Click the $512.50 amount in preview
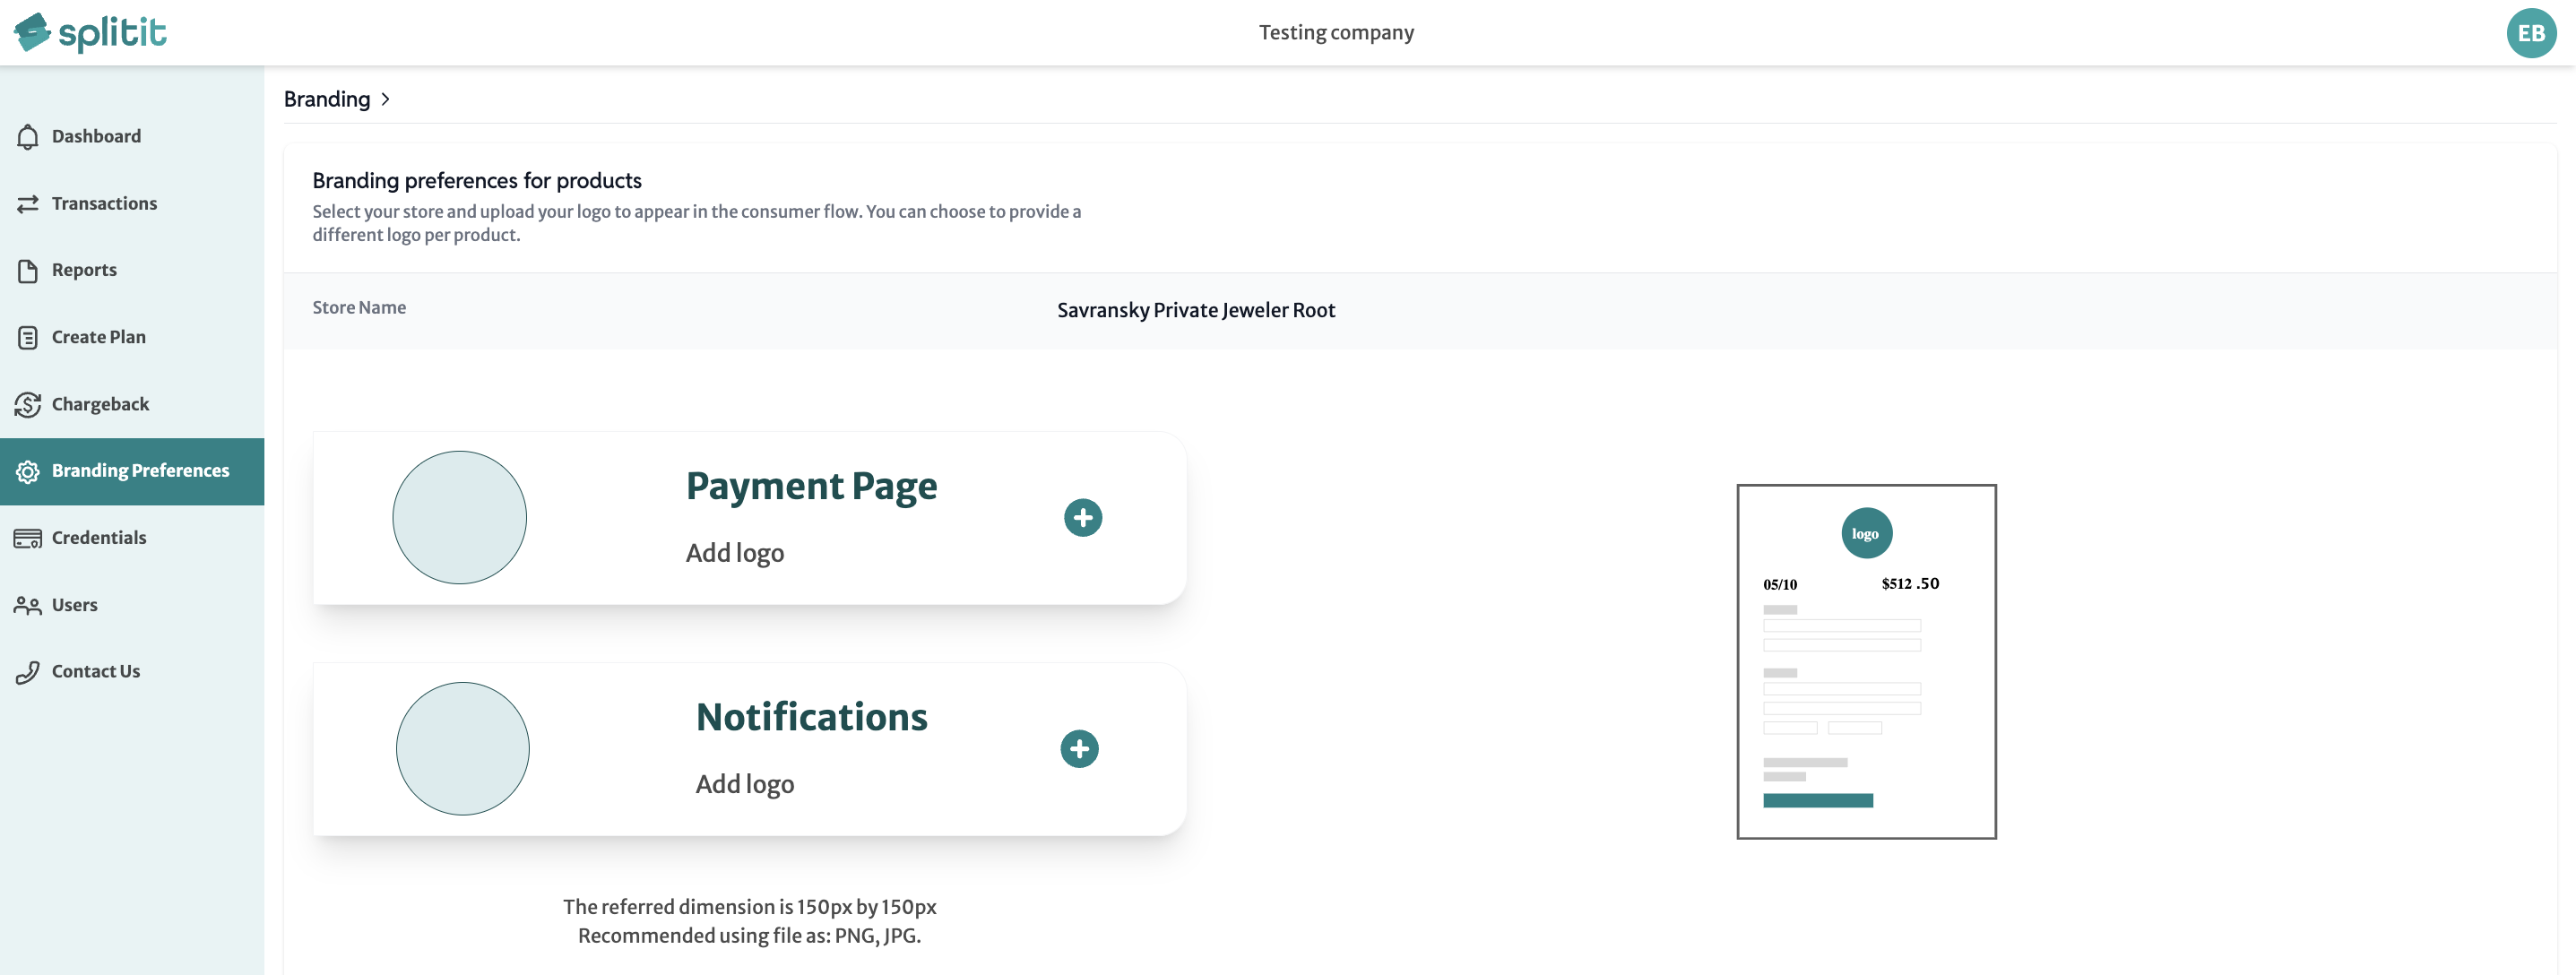The width and height of the screenshot is (2576, 975). [x=1910, y=584]
